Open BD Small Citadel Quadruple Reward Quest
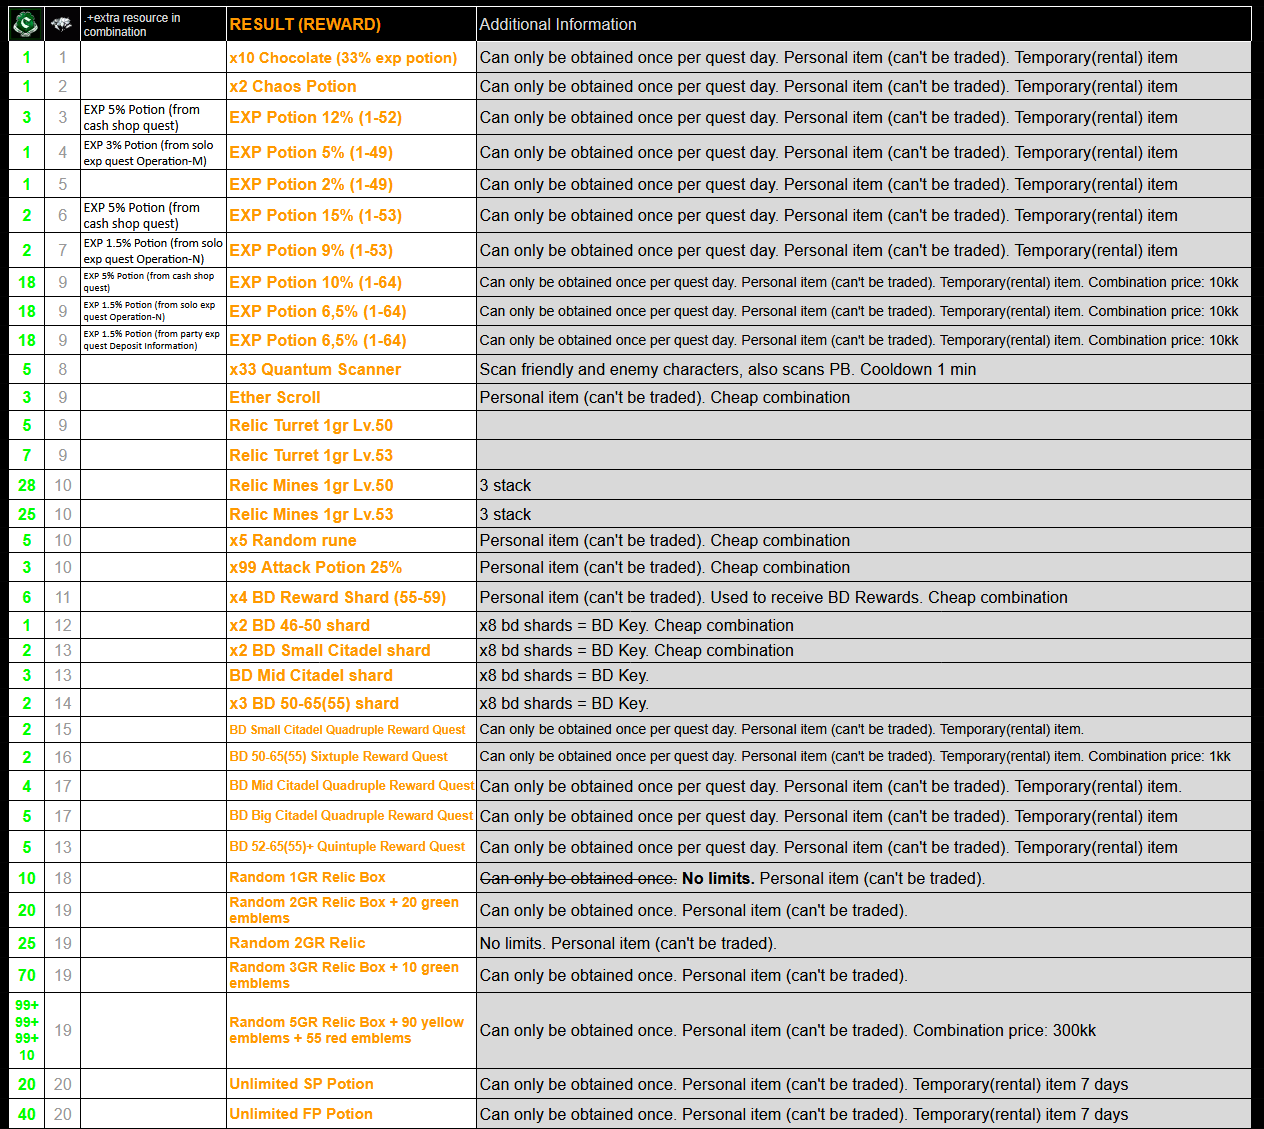 [x=347, y=730]
